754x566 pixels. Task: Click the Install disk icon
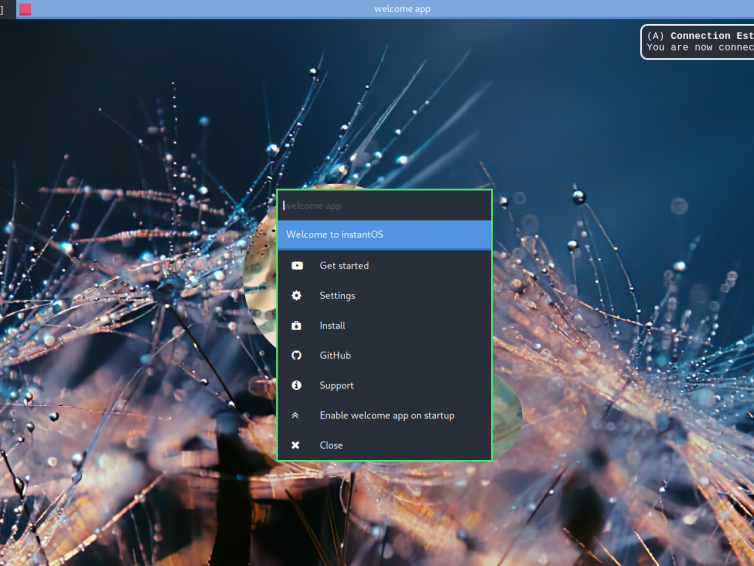296,326
